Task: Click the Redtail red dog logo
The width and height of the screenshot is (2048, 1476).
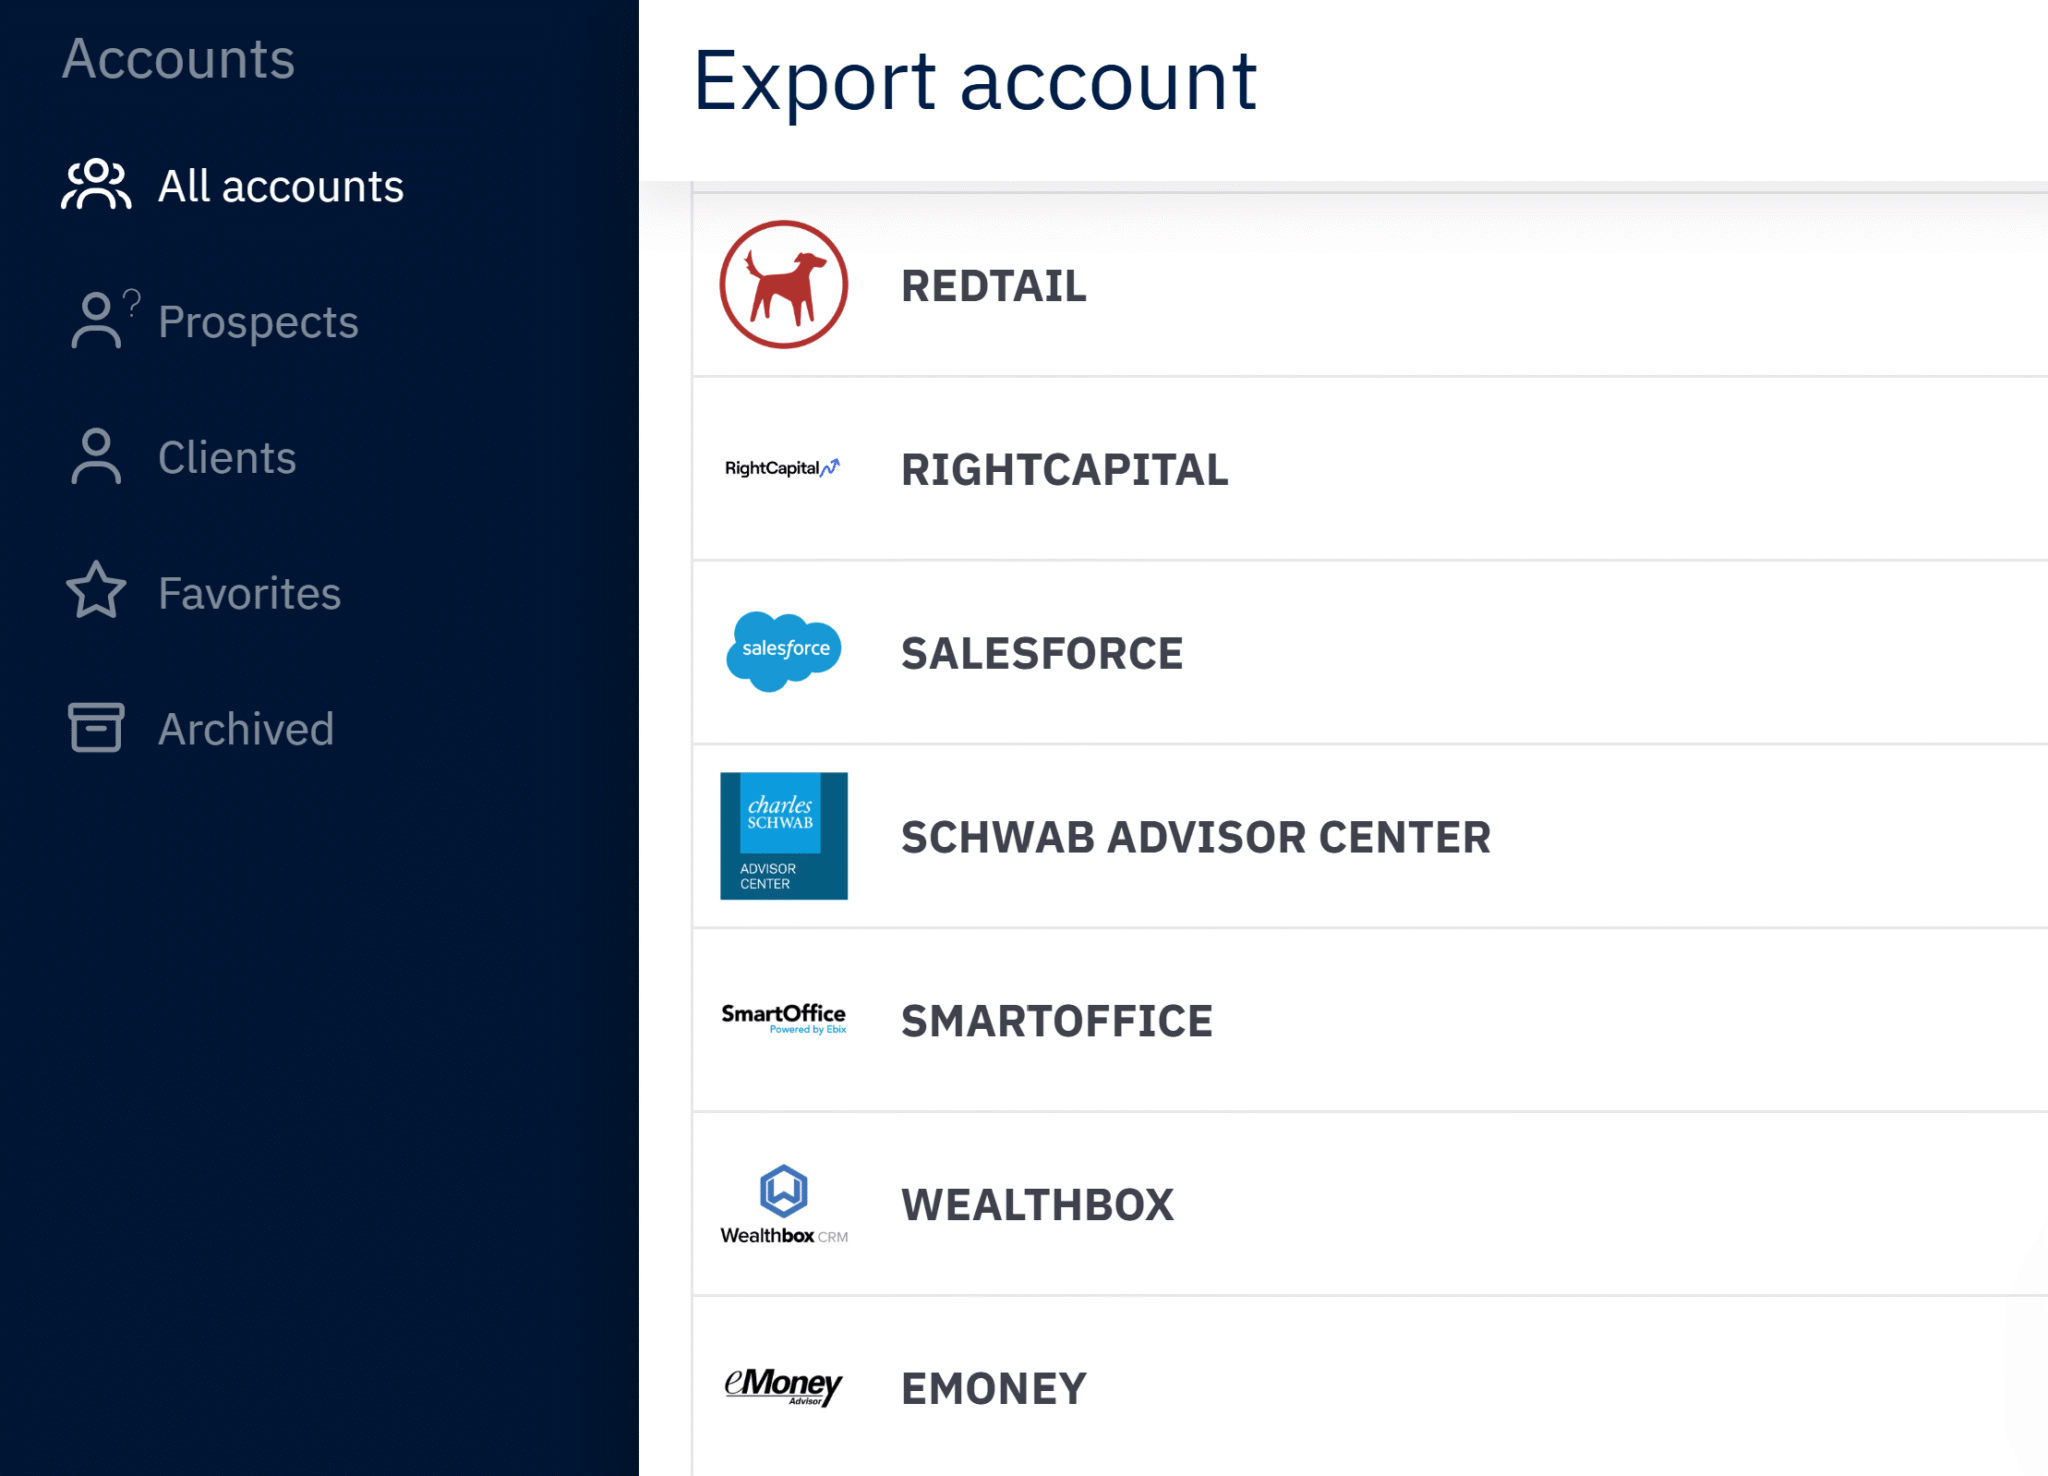Action: point(784,285)
